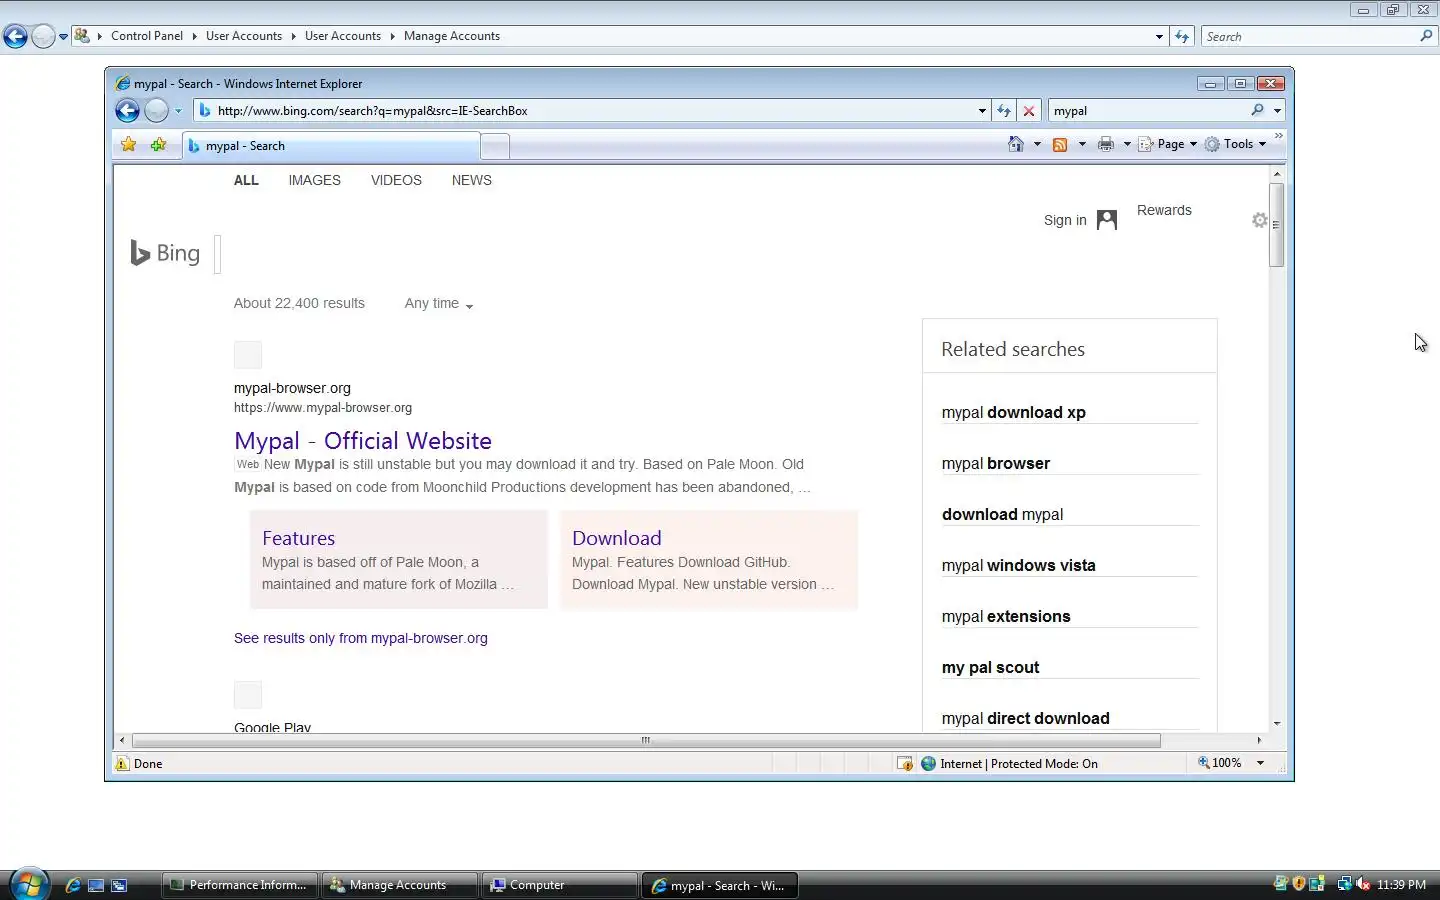The image size is (1440, 900).
Task: Click related search mypal extensions
Action: (1006, 616)
